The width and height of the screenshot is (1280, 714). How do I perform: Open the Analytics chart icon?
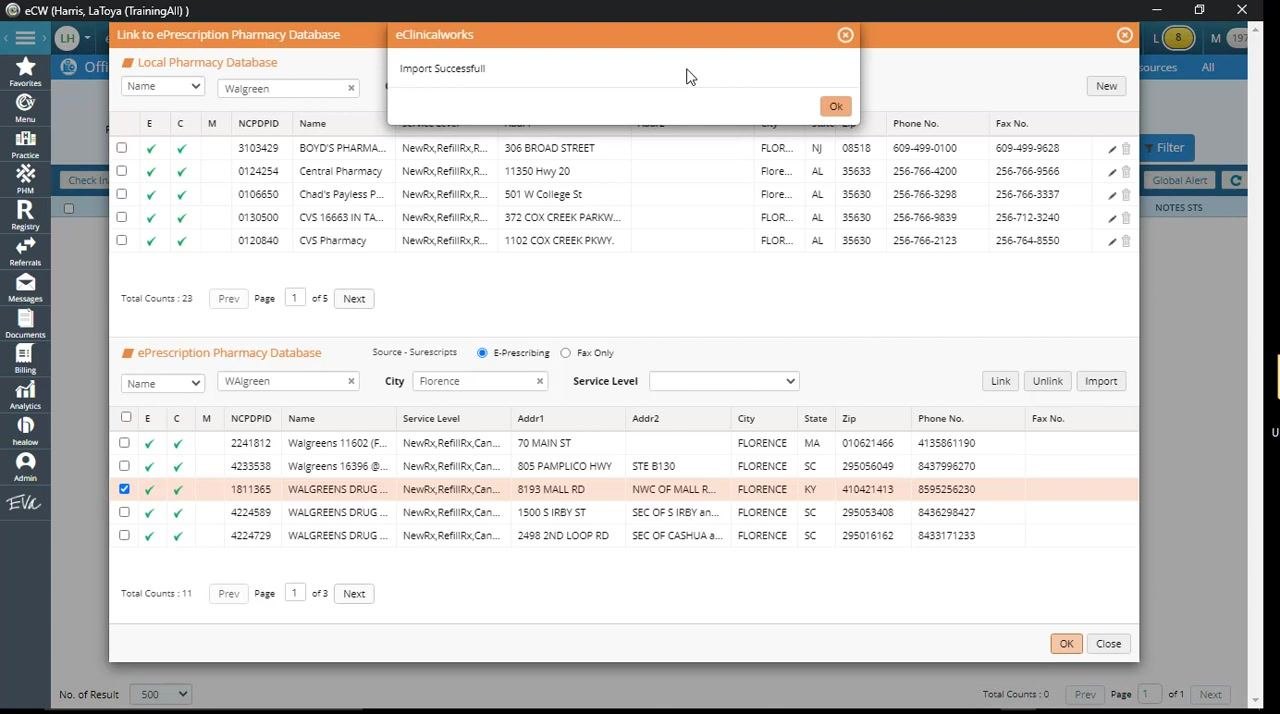tap(25, 395)
